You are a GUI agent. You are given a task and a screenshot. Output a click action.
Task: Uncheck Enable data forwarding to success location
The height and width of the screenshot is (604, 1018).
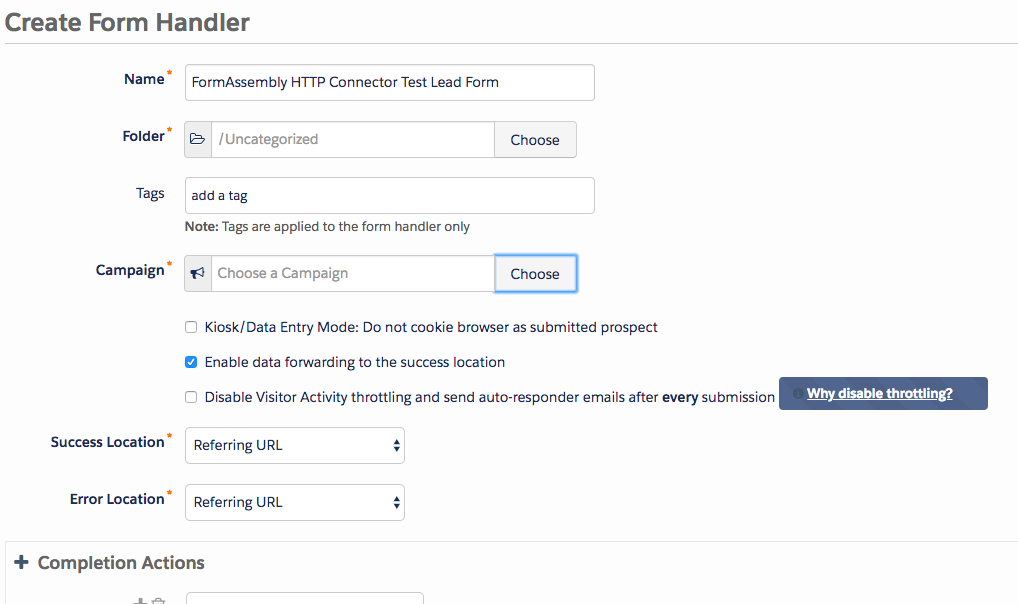tap(191, 362)
